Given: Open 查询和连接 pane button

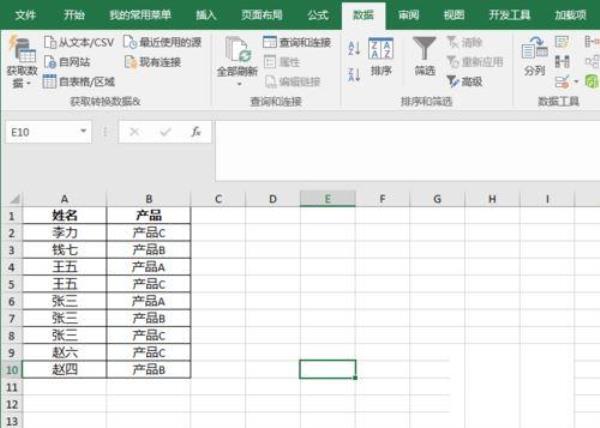Looking at the screenshot, I should [297, 42].
